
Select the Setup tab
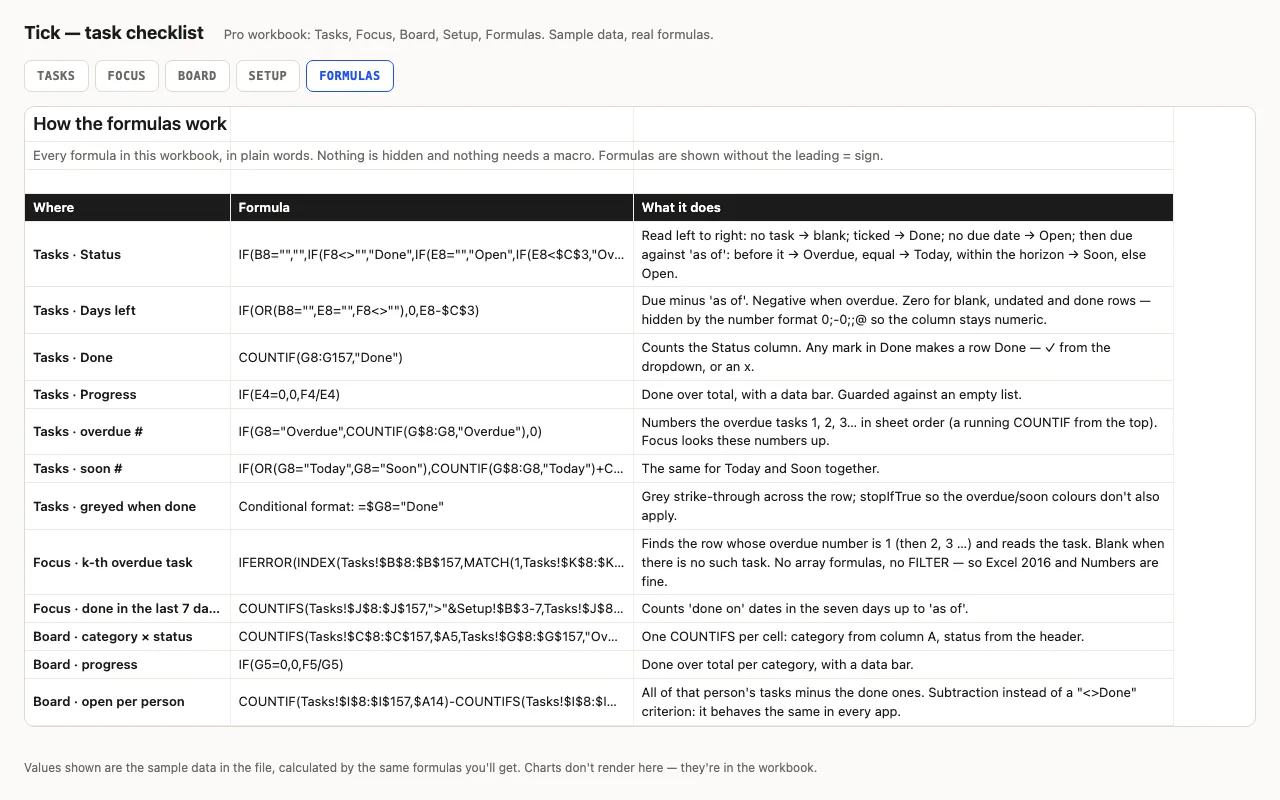[268, 76]
